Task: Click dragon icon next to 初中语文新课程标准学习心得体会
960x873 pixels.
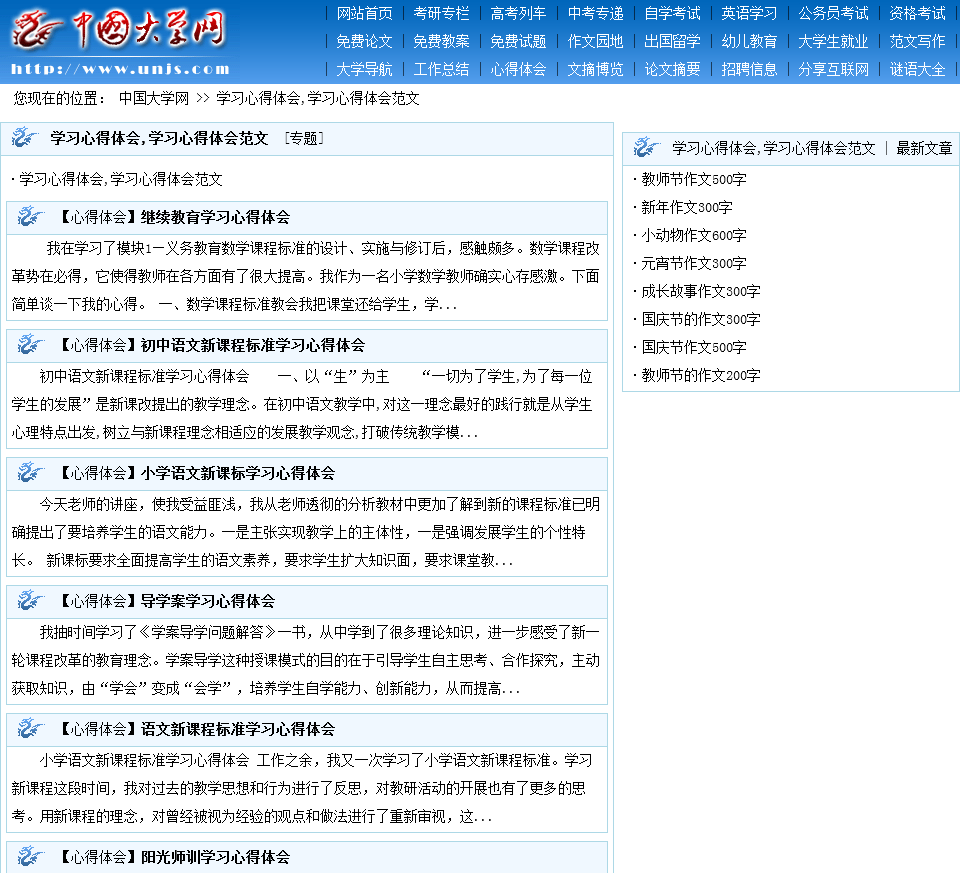Action: pos(31,345)
